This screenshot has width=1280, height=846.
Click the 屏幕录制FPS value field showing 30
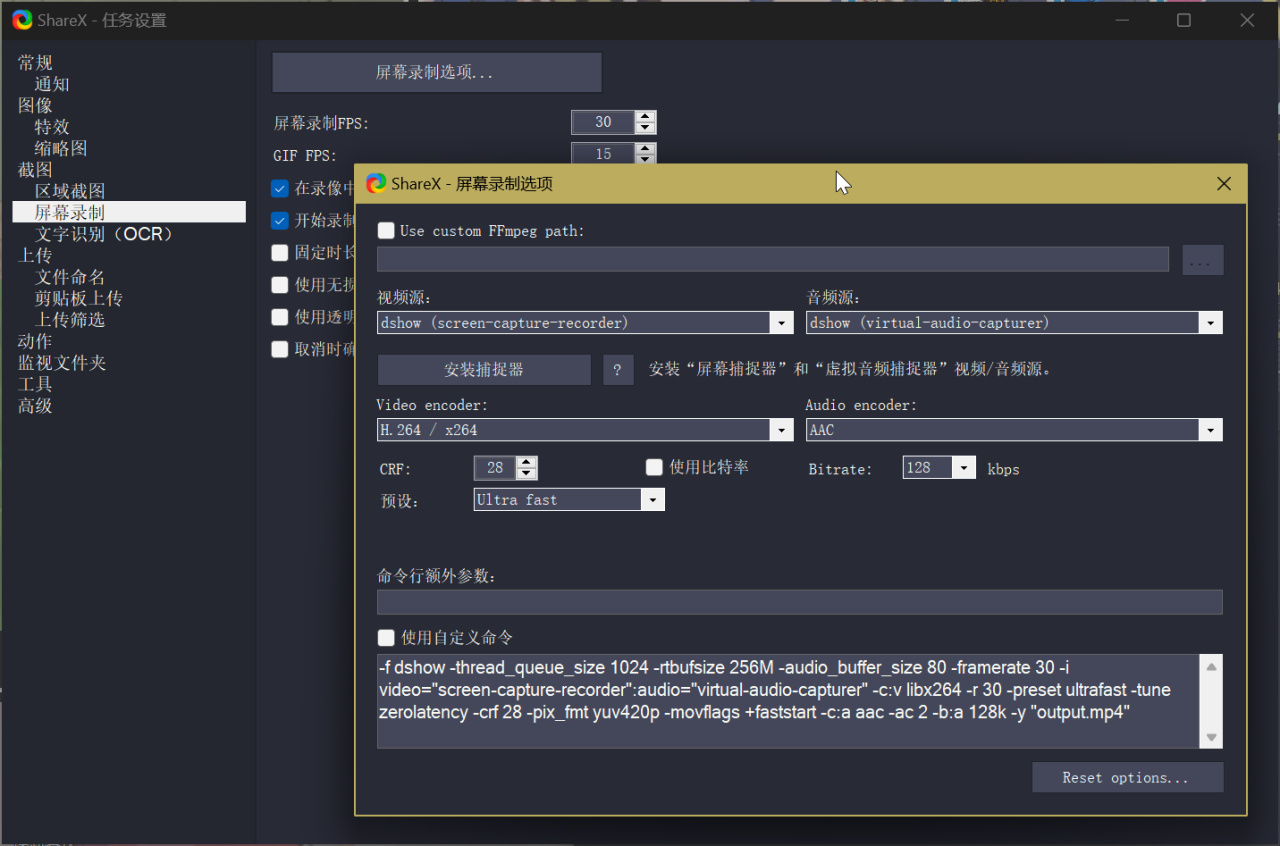(603, 122)
